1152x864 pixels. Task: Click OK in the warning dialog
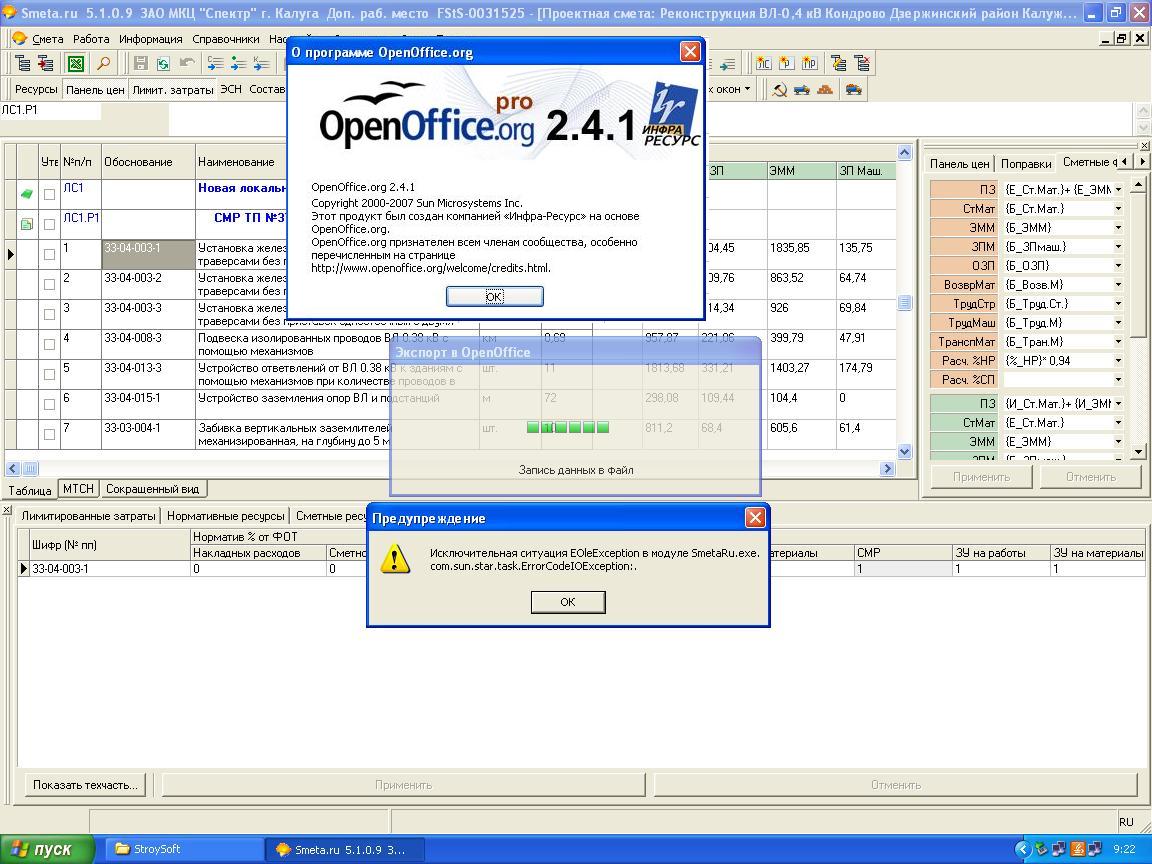568,602
